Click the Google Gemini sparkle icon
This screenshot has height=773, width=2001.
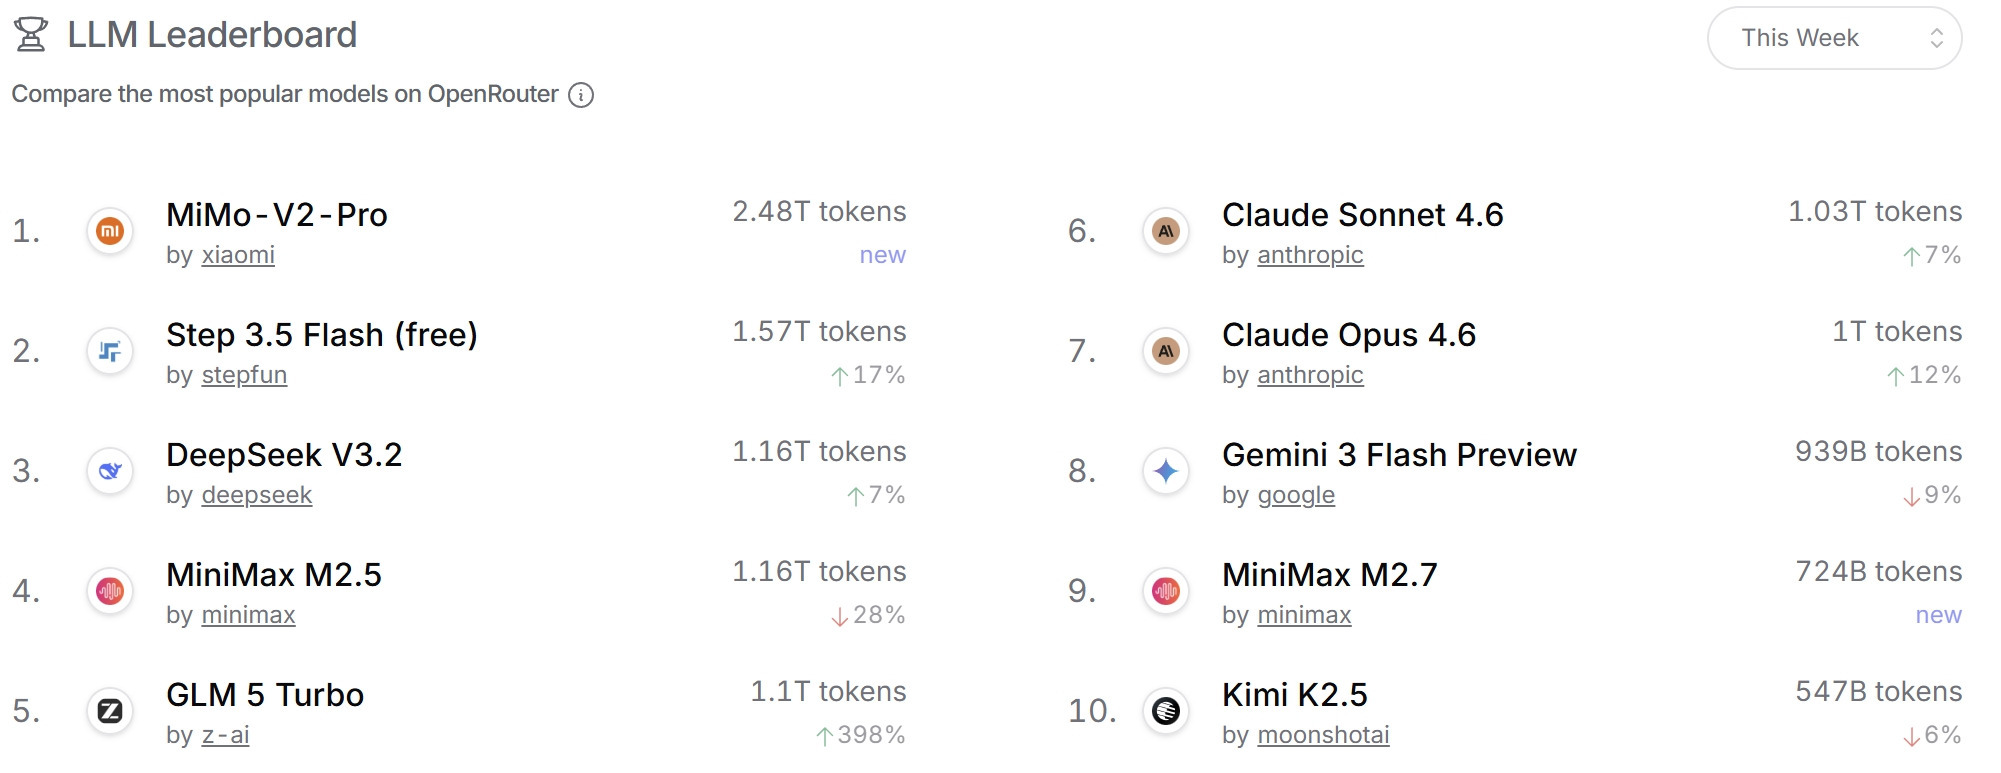coord(1166,471)
